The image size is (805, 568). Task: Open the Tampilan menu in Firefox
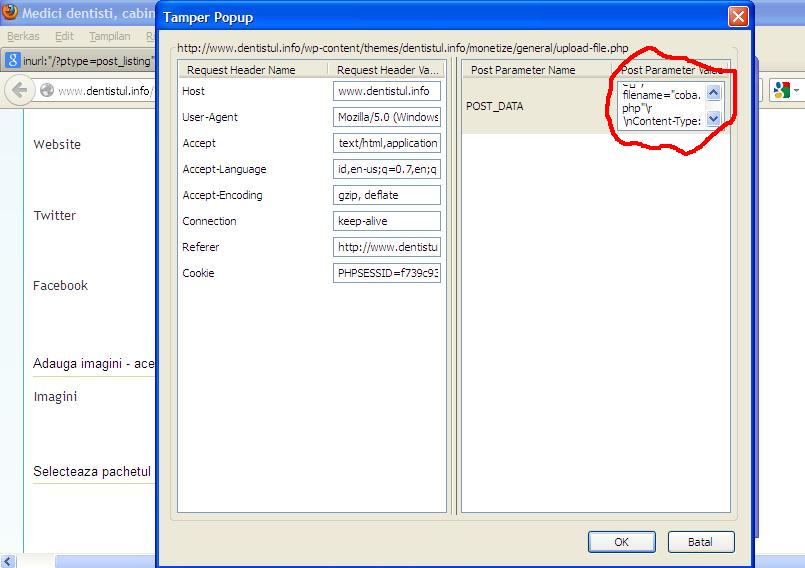[109, 36]
